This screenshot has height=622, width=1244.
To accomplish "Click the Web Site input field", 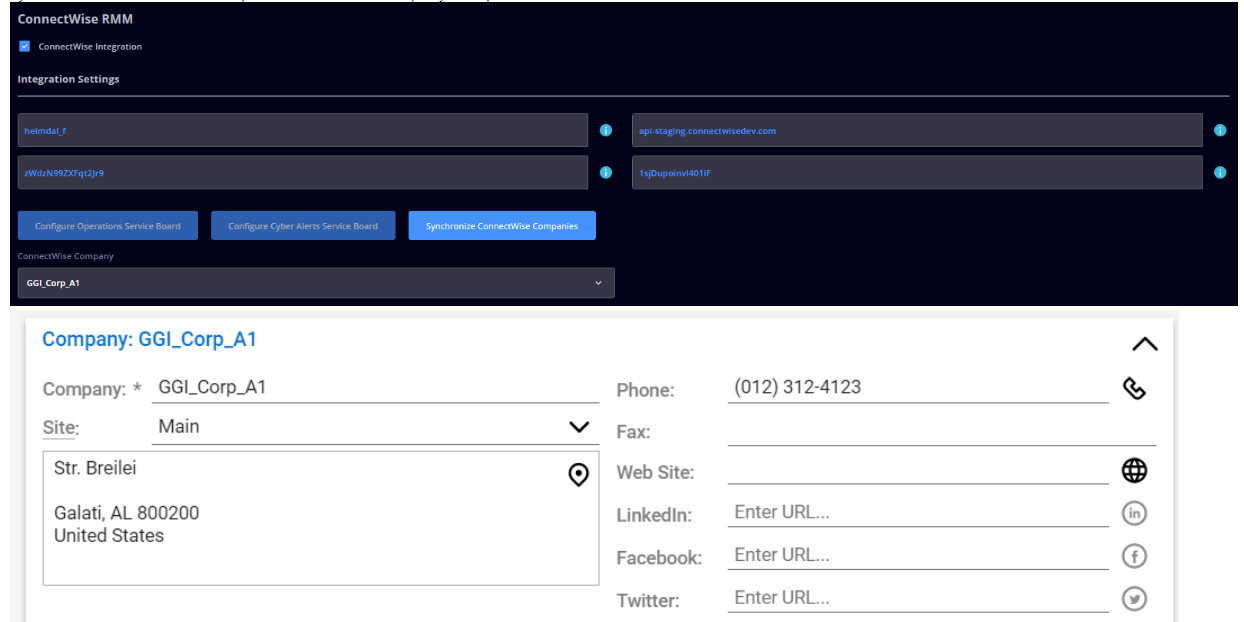I will pos(918,471).
